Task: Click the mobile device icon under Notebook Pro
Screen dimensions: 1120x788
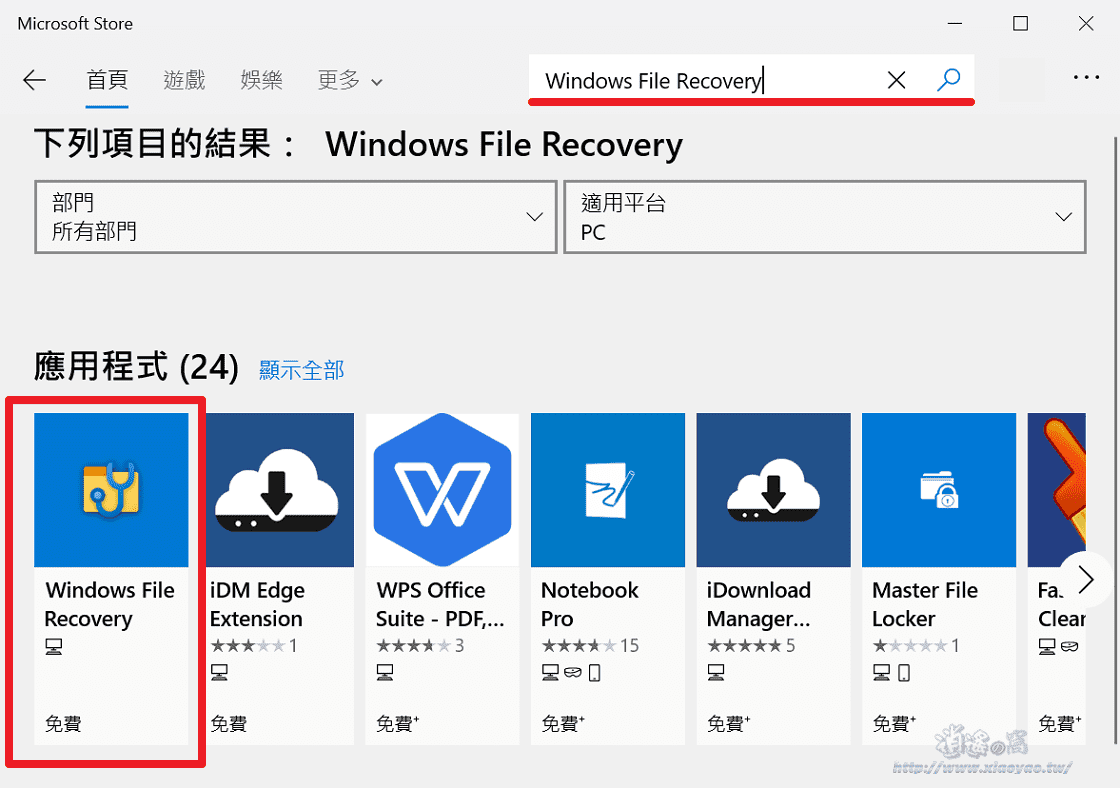Action: [x=594, y=672]
